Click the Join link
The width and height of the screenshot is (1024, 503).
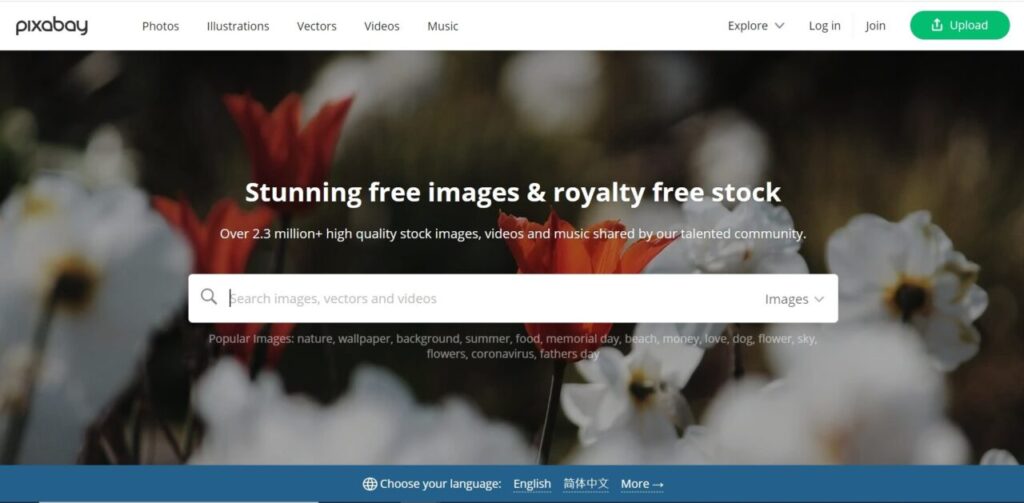tap(876, 25)
